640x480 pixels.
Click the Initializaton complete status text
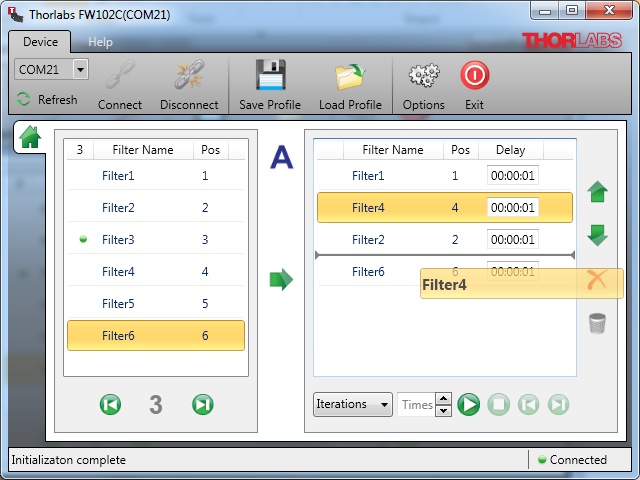(69, 460)
